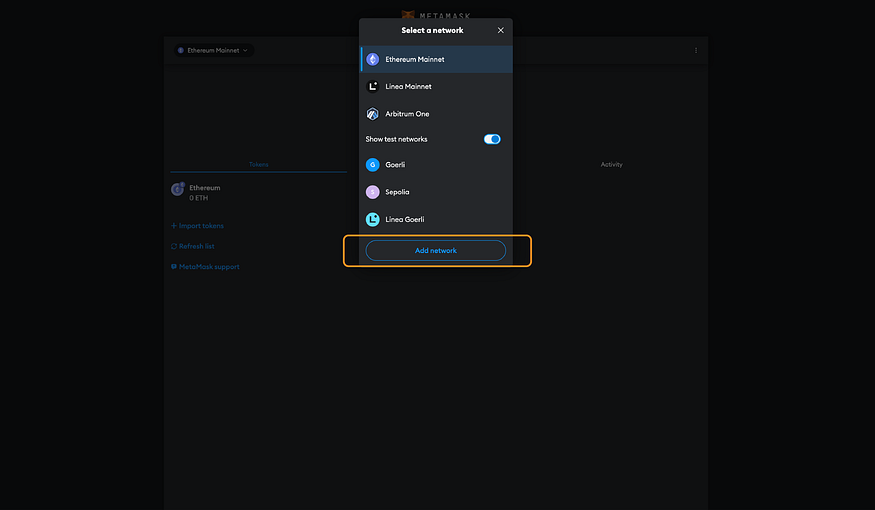875x510 pixels.
Task: Click the Ethereum token icon in token list
Action: [x=177, y=190]
